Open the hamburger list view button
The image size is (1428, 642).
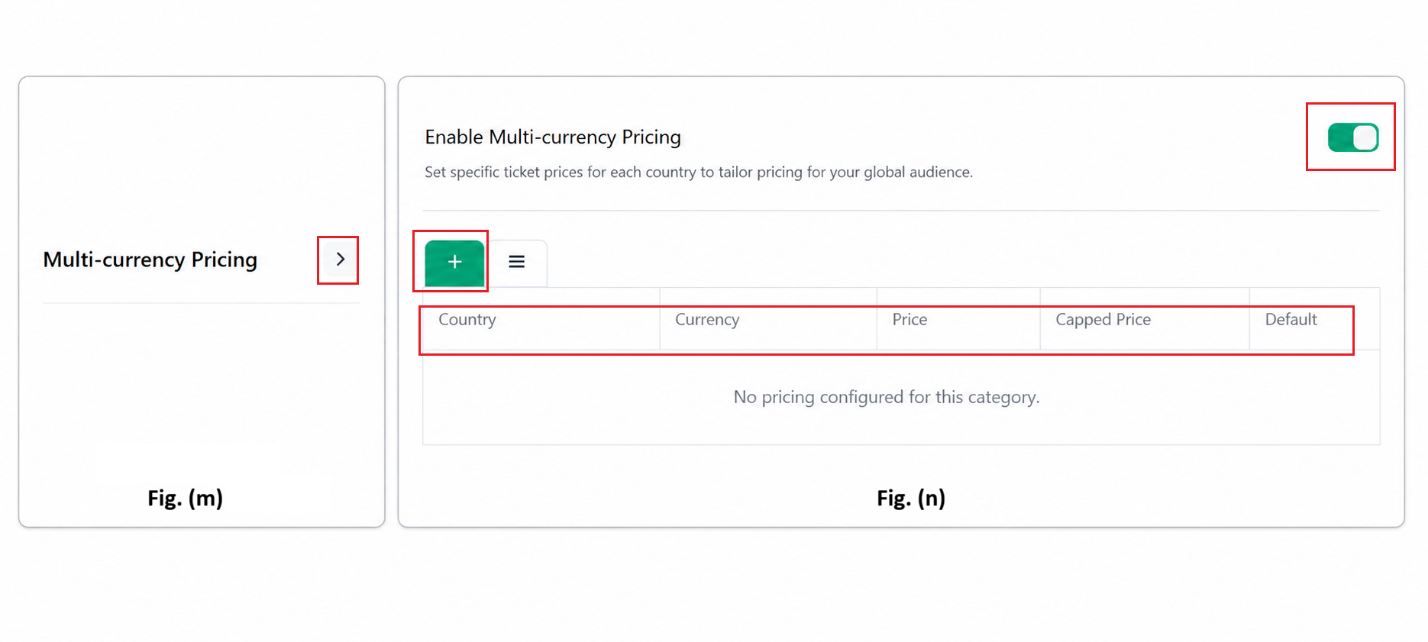(x=517, y=262)
